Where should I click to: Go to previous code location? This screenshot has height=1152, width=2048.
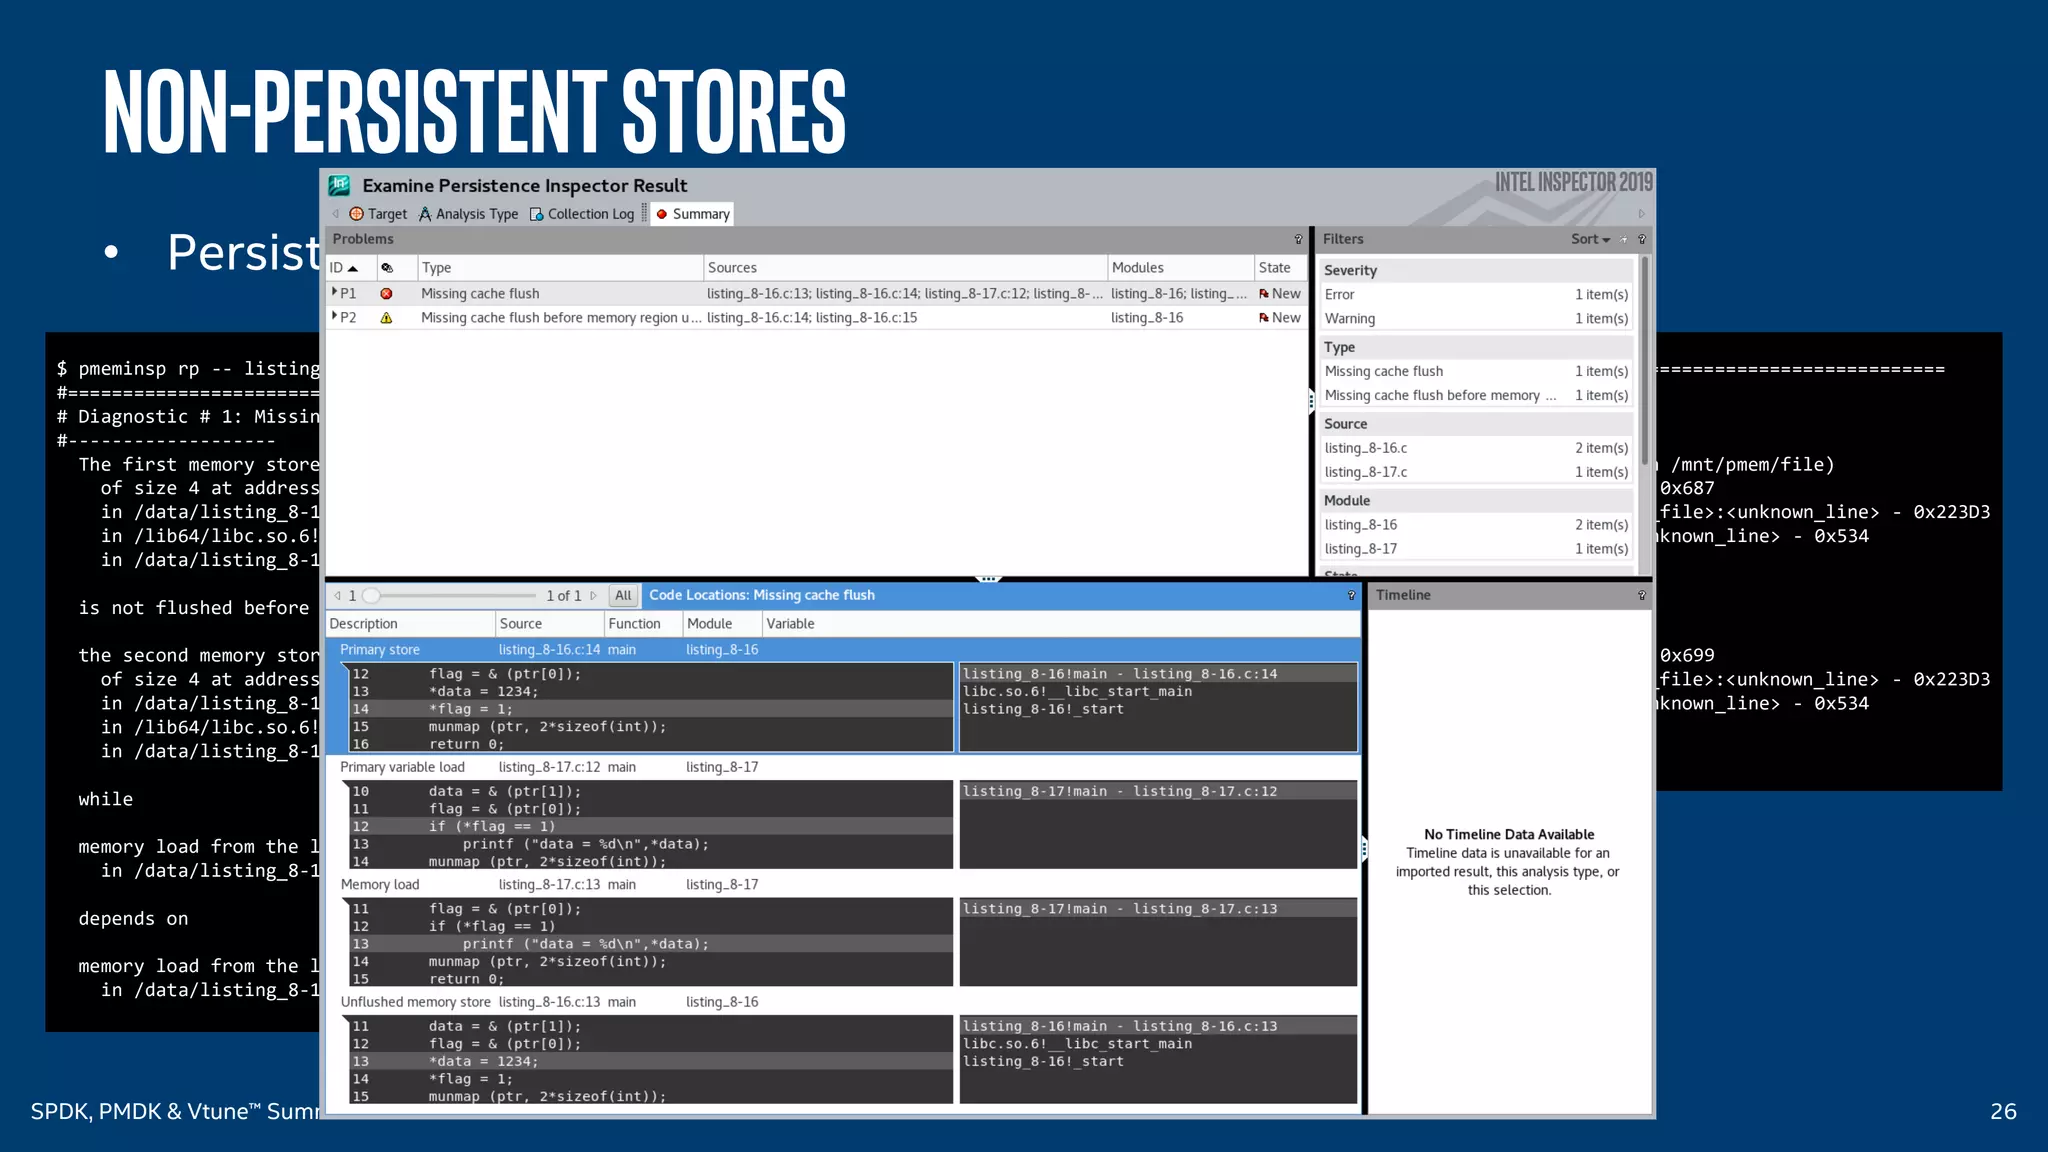(x=338, y=595)
